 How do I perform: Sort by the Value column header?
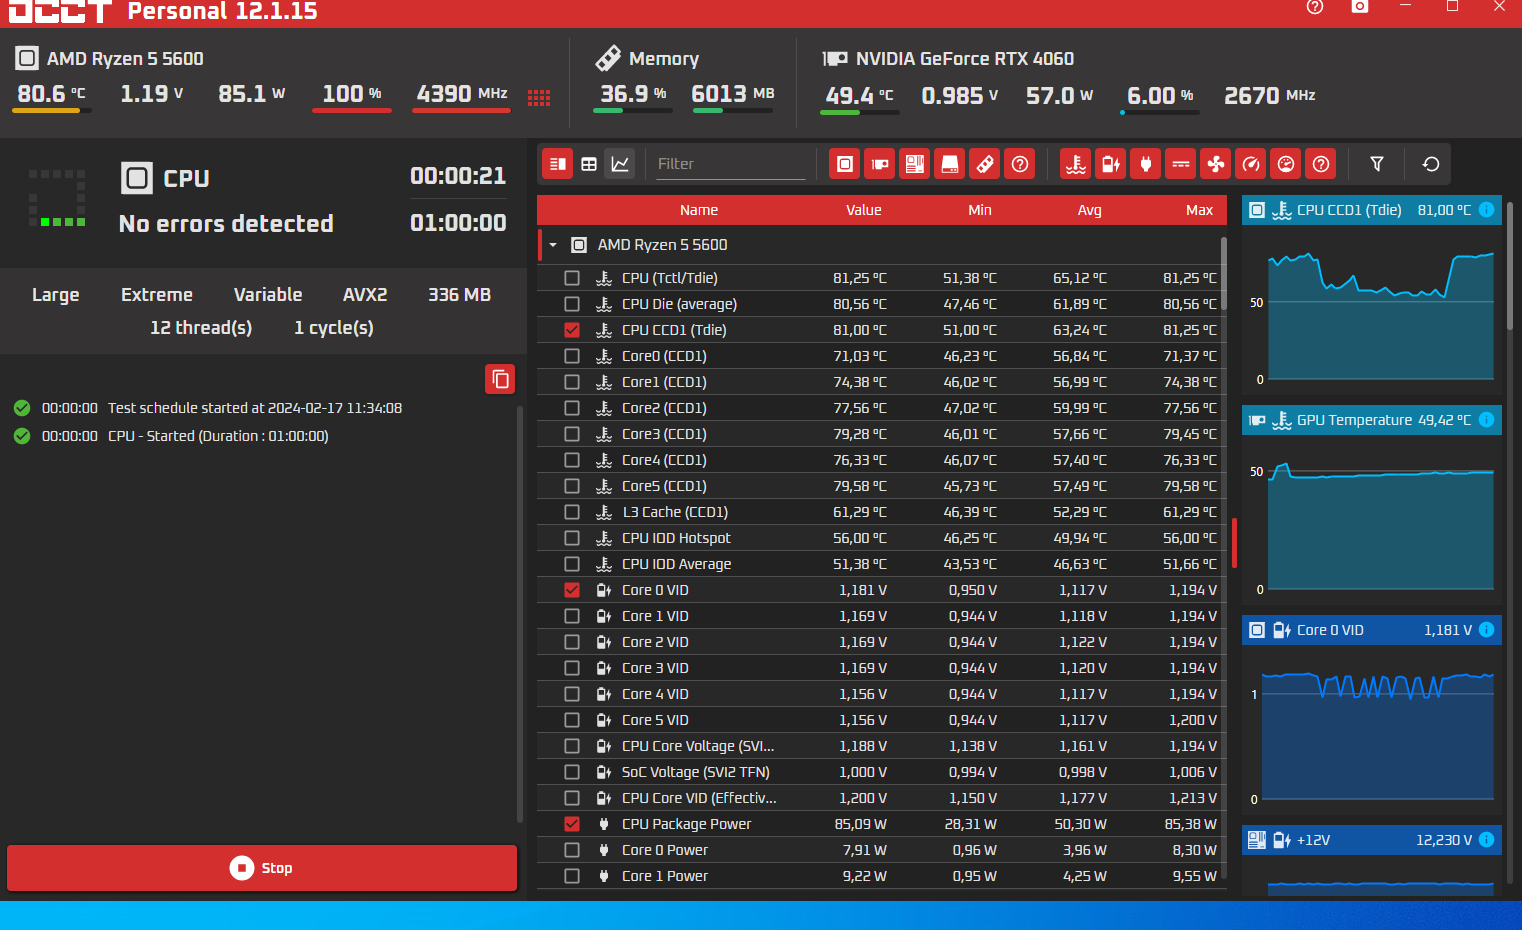click(x=864, y=210)
